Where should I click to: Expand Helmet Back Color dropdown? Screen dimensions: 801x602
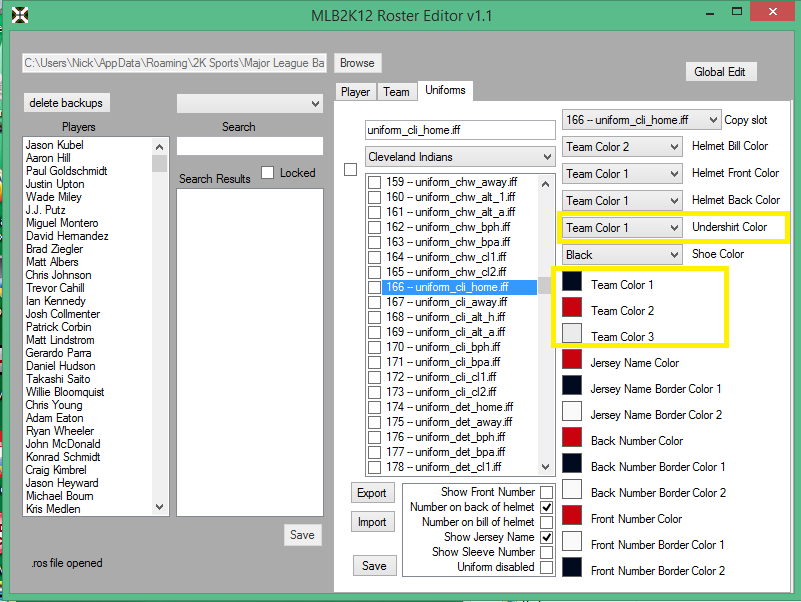[623, 201]
